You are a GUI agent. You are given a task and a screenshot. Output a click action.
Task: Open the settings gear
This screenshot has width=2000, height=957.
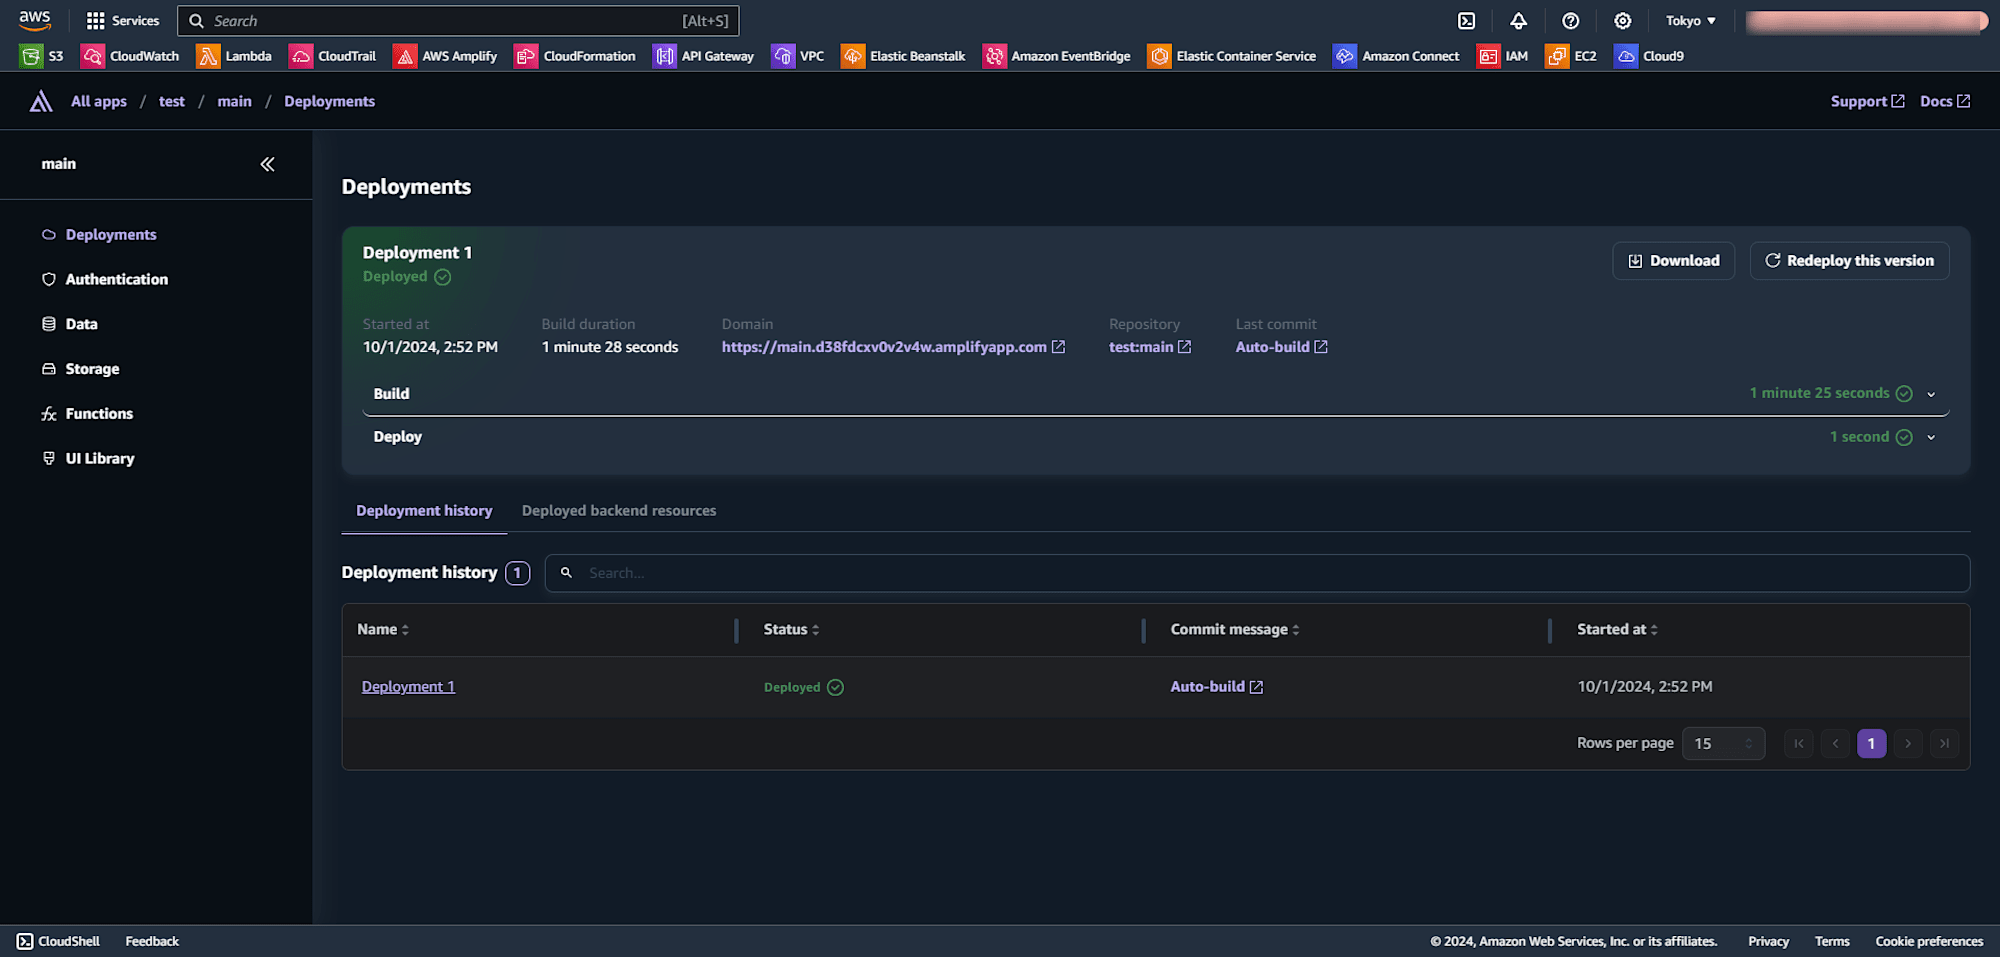pyautogui.click(x=1622, y=21)
